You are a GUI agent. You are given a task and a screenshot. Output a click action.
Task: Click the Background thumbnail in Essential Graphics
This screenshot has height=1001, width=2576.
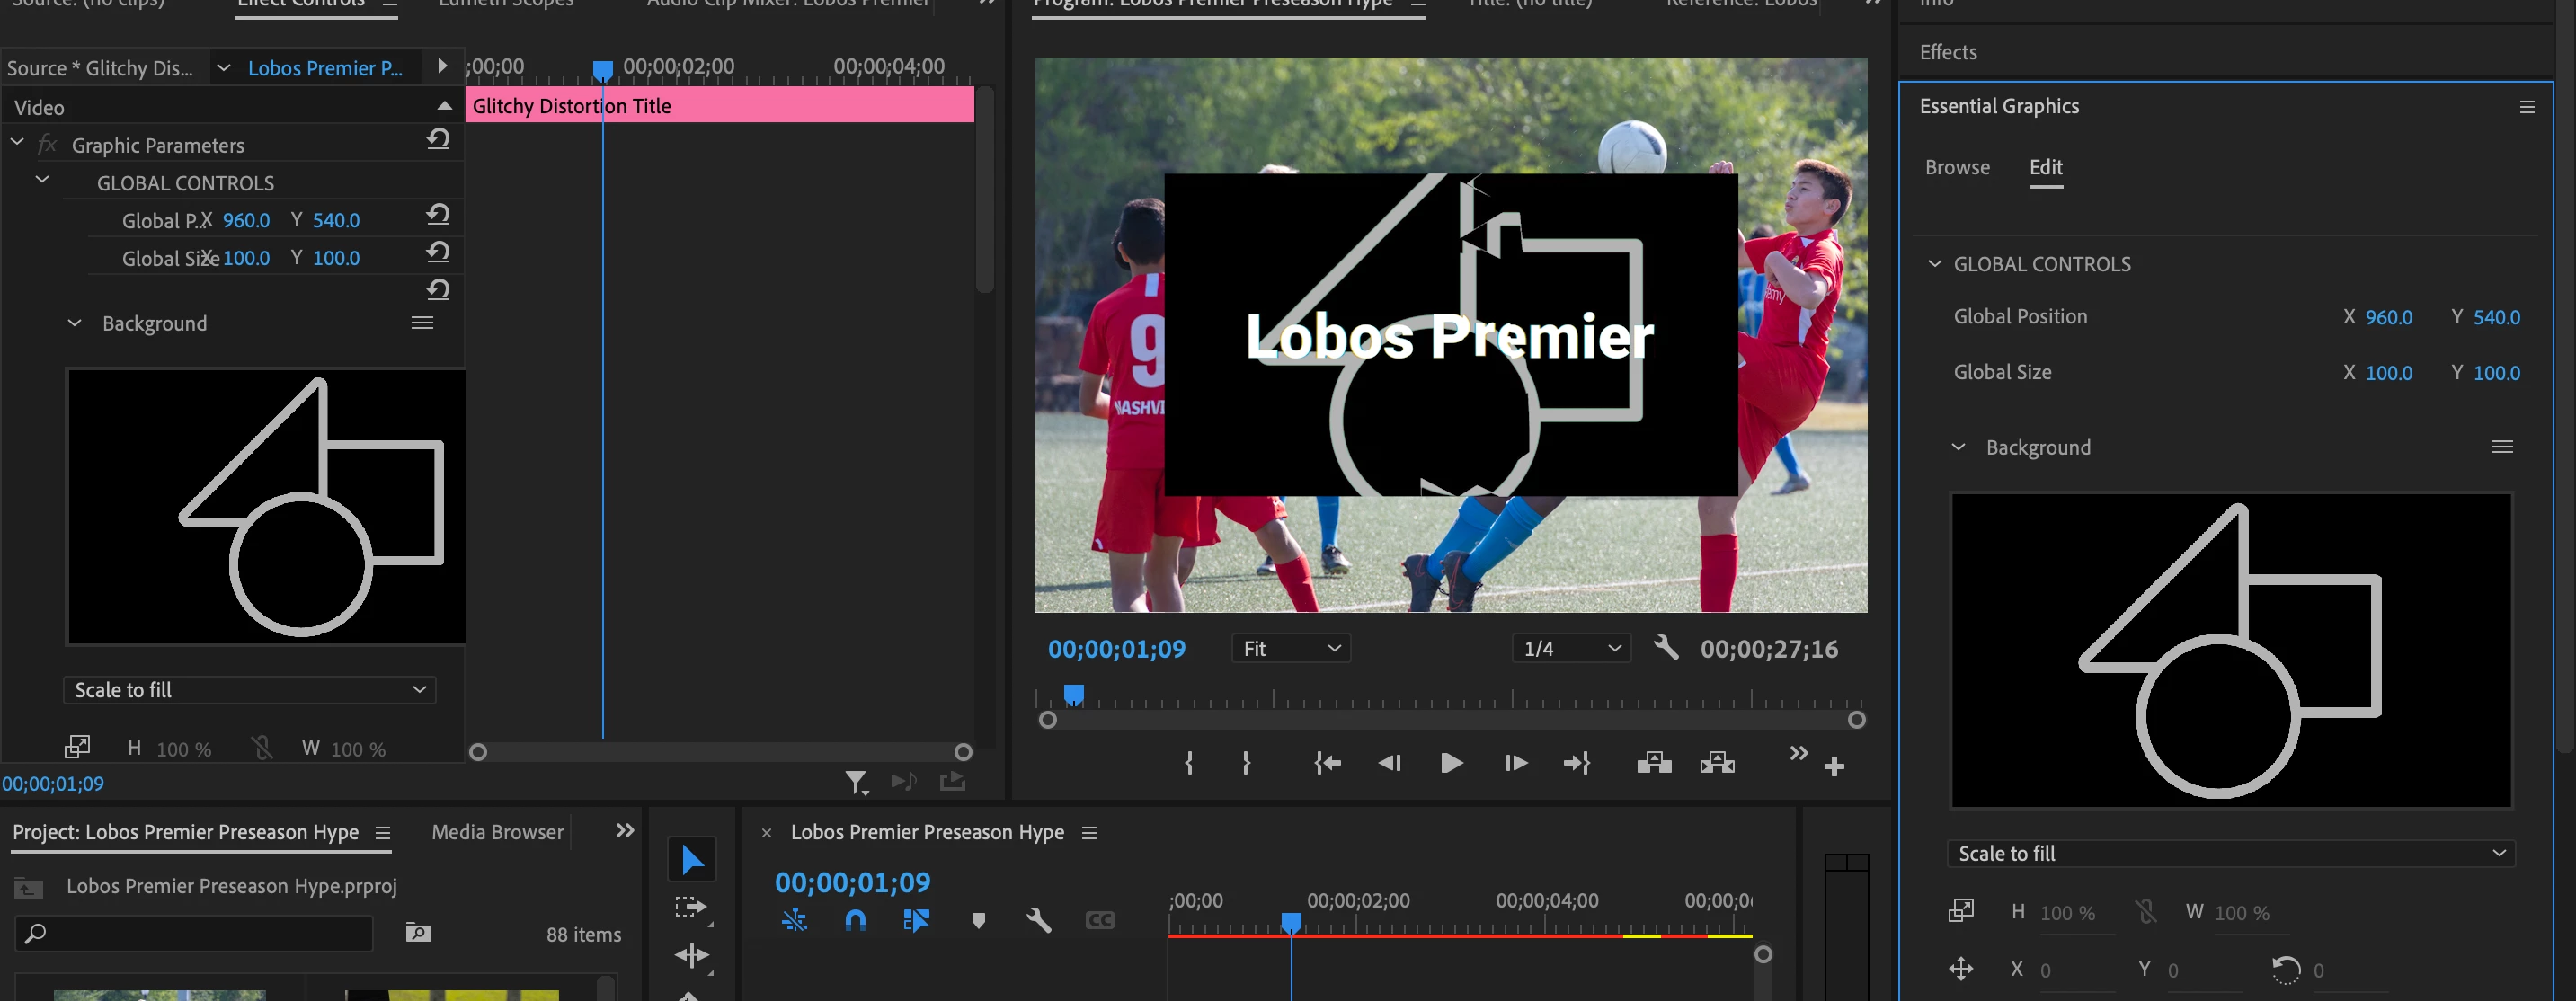point(2231,650)
